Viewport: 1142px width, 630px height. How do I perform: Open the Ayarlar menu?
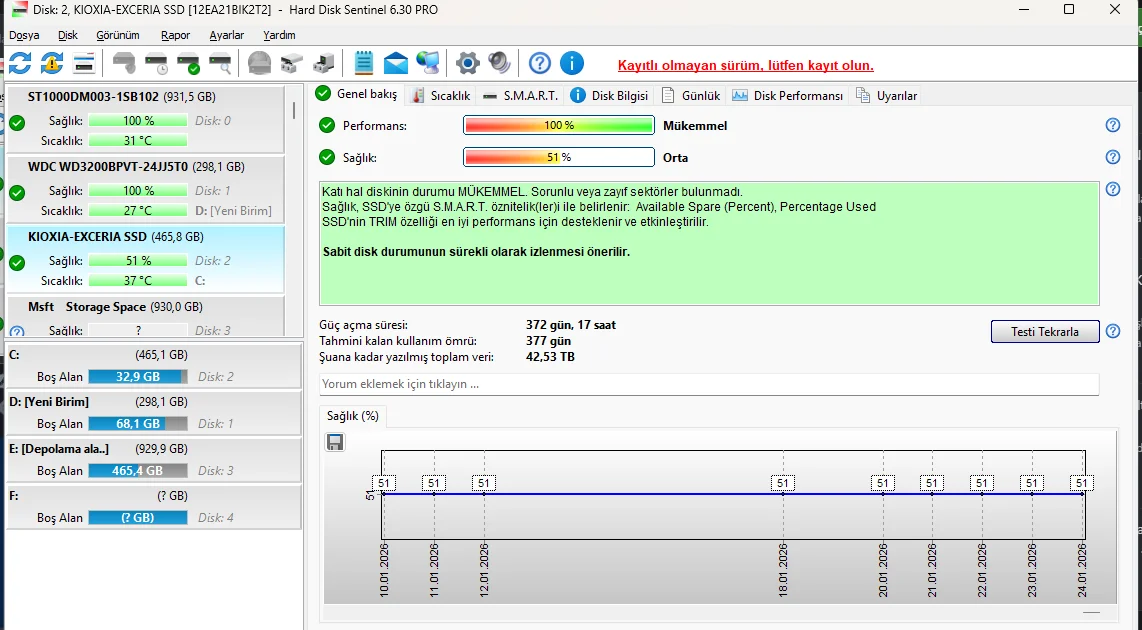click(x=226, y=35)
